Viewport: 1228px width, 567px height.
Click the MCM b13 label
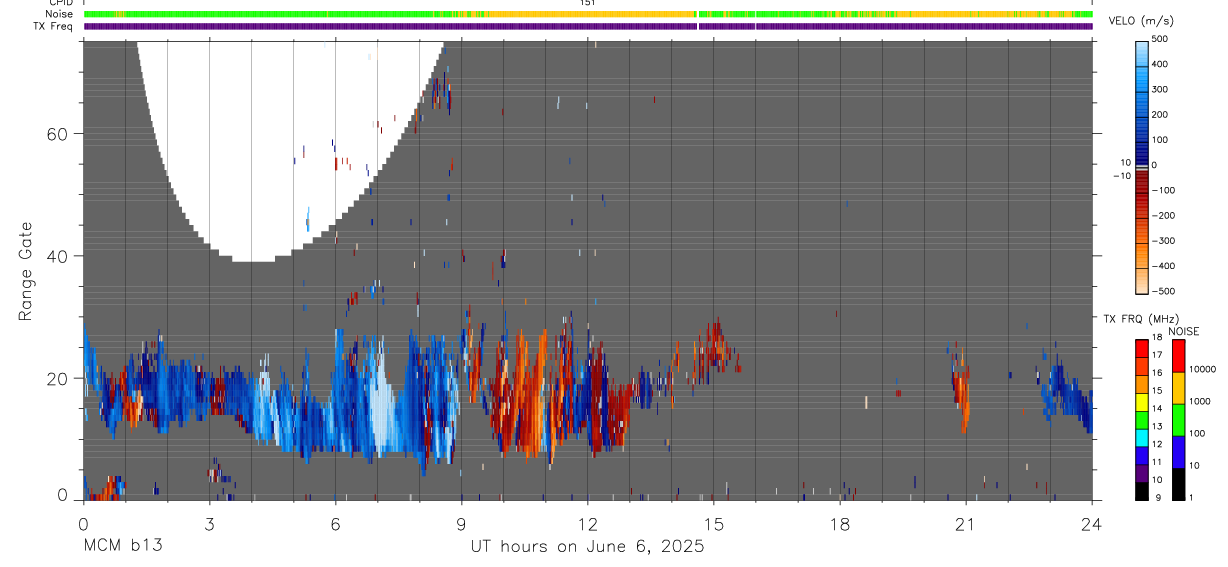[x=123, y=546]
